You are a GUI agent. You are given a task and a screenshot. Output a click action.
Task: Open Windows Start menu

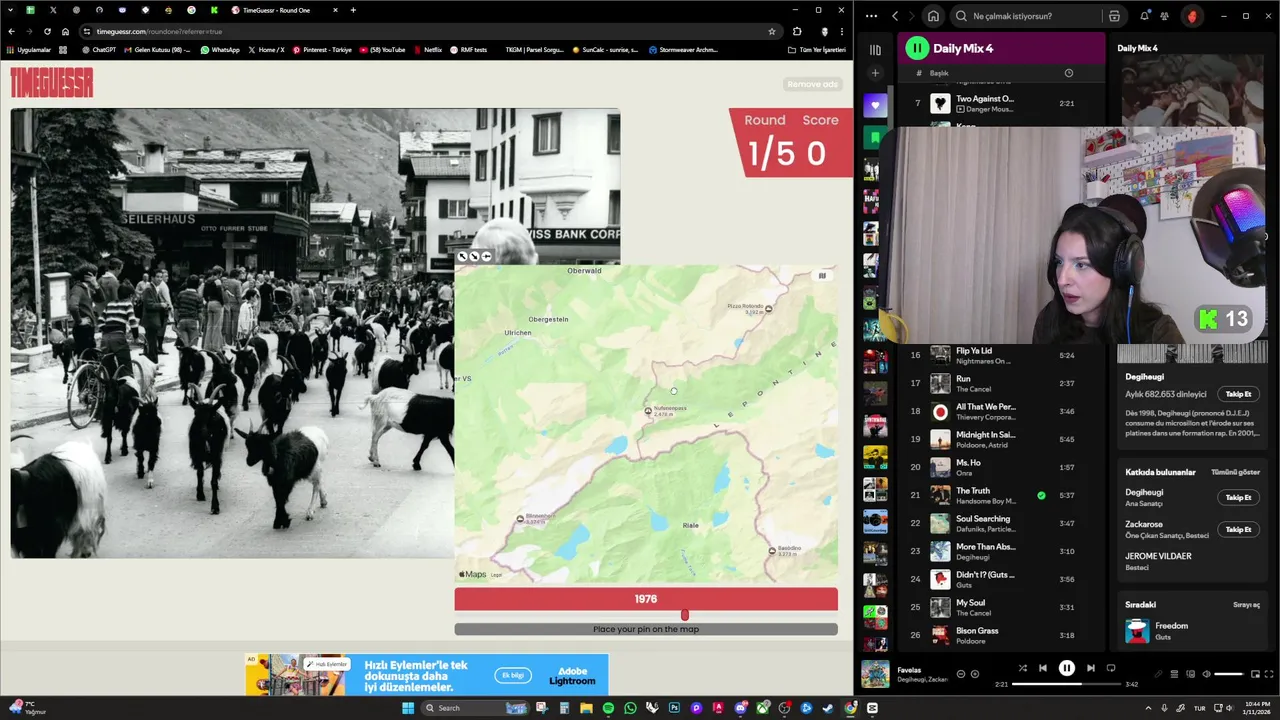tap(408, 708)
